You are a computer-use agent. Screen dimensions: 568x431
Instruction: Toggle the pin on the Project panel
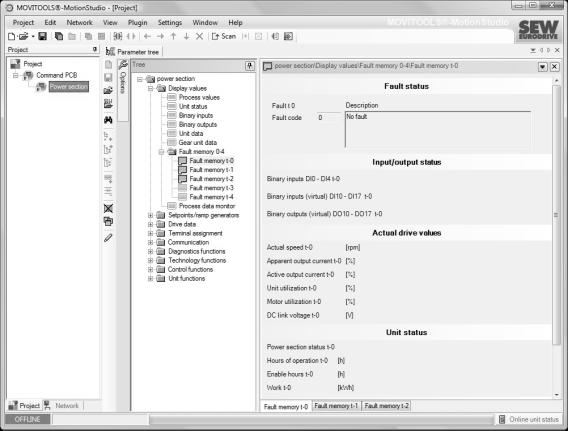[x=95, y=49]
